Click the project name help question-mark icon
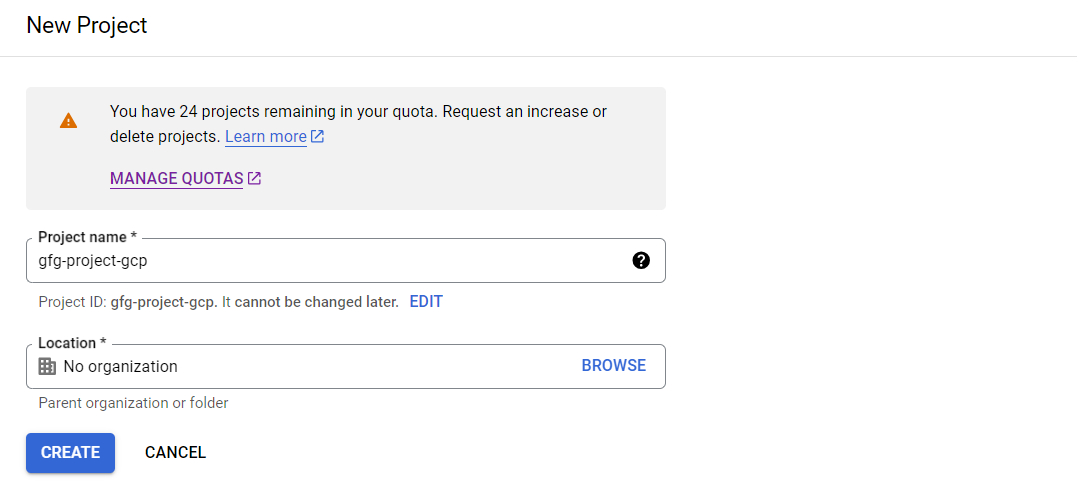 point(641,260)
